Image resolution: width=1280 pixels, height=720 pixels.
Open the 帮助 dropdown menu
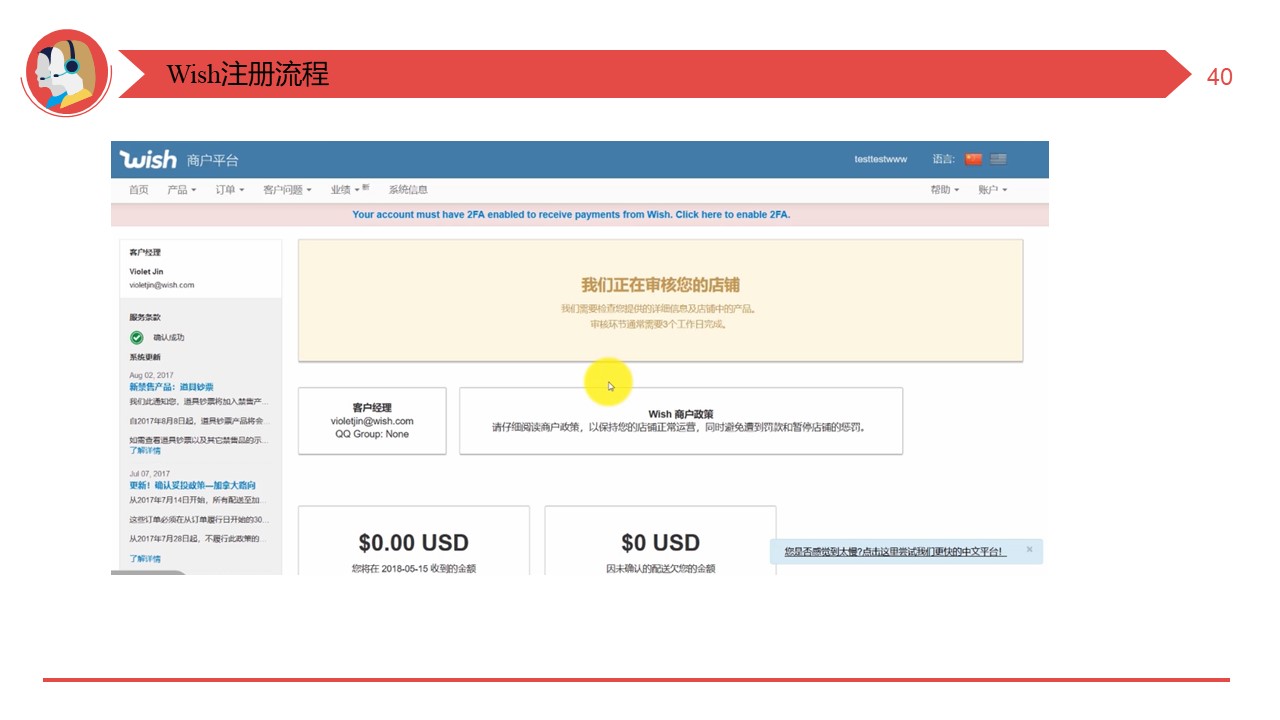[944, 190]
